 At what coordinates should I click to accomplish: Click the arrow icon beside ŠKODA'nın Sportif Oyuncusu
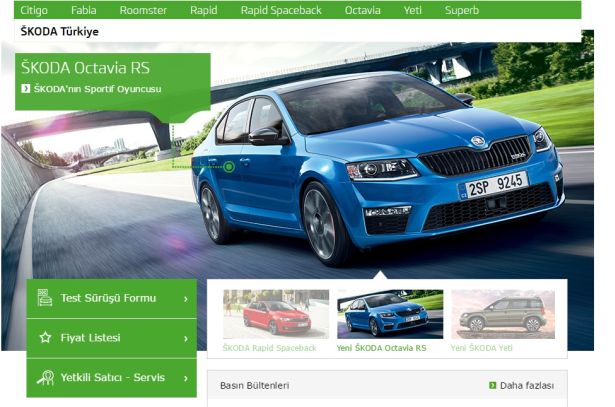[x=25, y=89]
